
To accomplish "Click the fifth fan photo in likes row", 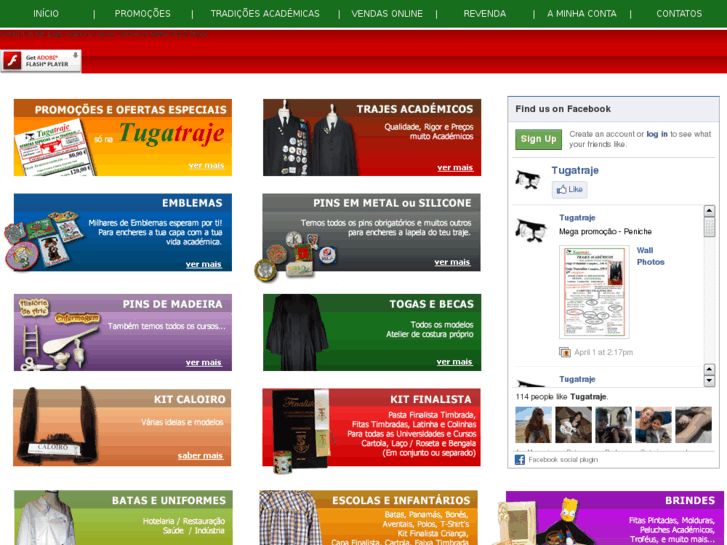I will (693, 425).
